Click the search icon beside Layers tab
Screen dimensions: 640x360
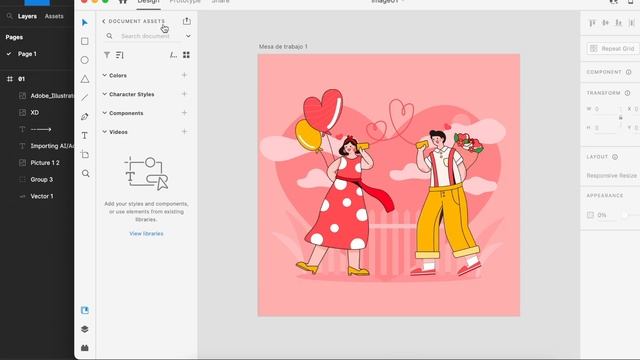point(9,16)
